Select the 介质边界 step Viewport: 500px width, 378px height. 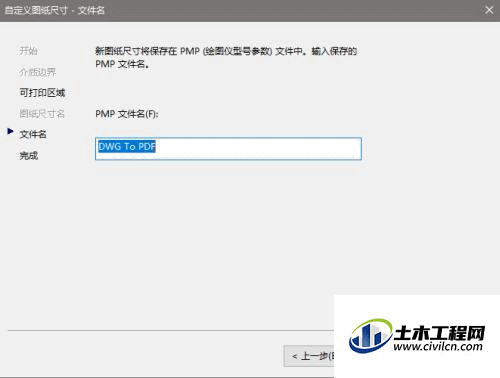point(37,72)
